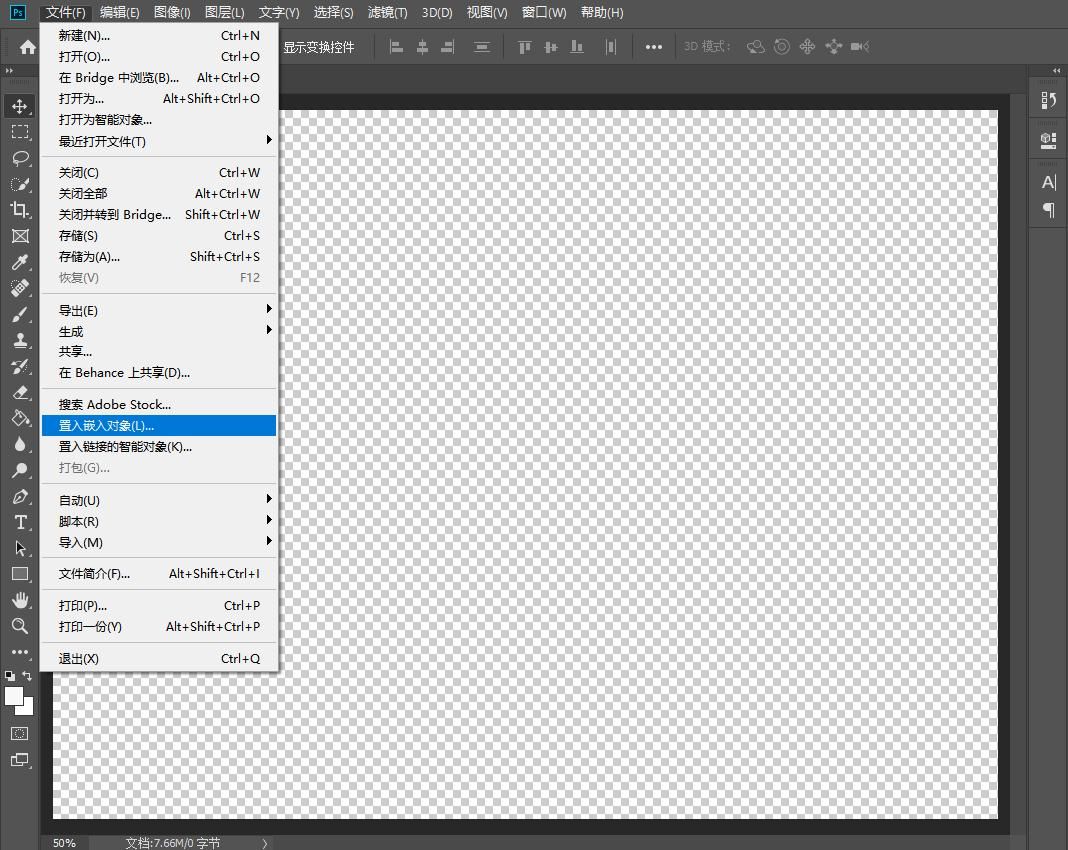Open more align options three dots

coord(654,47)
